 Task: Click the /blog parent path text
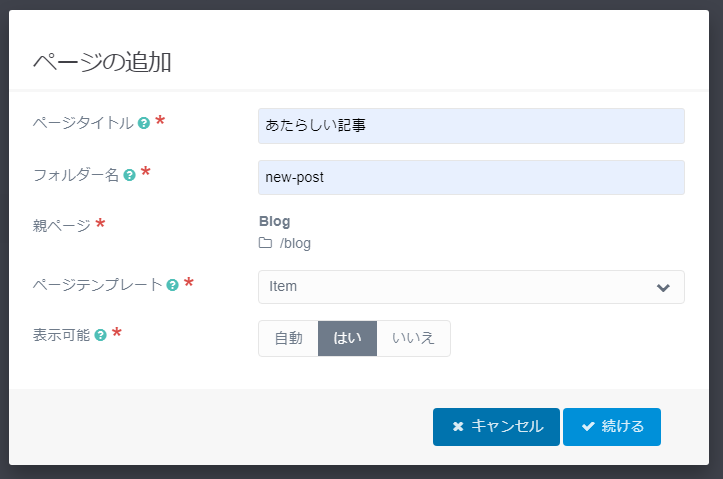click(295, 243)
